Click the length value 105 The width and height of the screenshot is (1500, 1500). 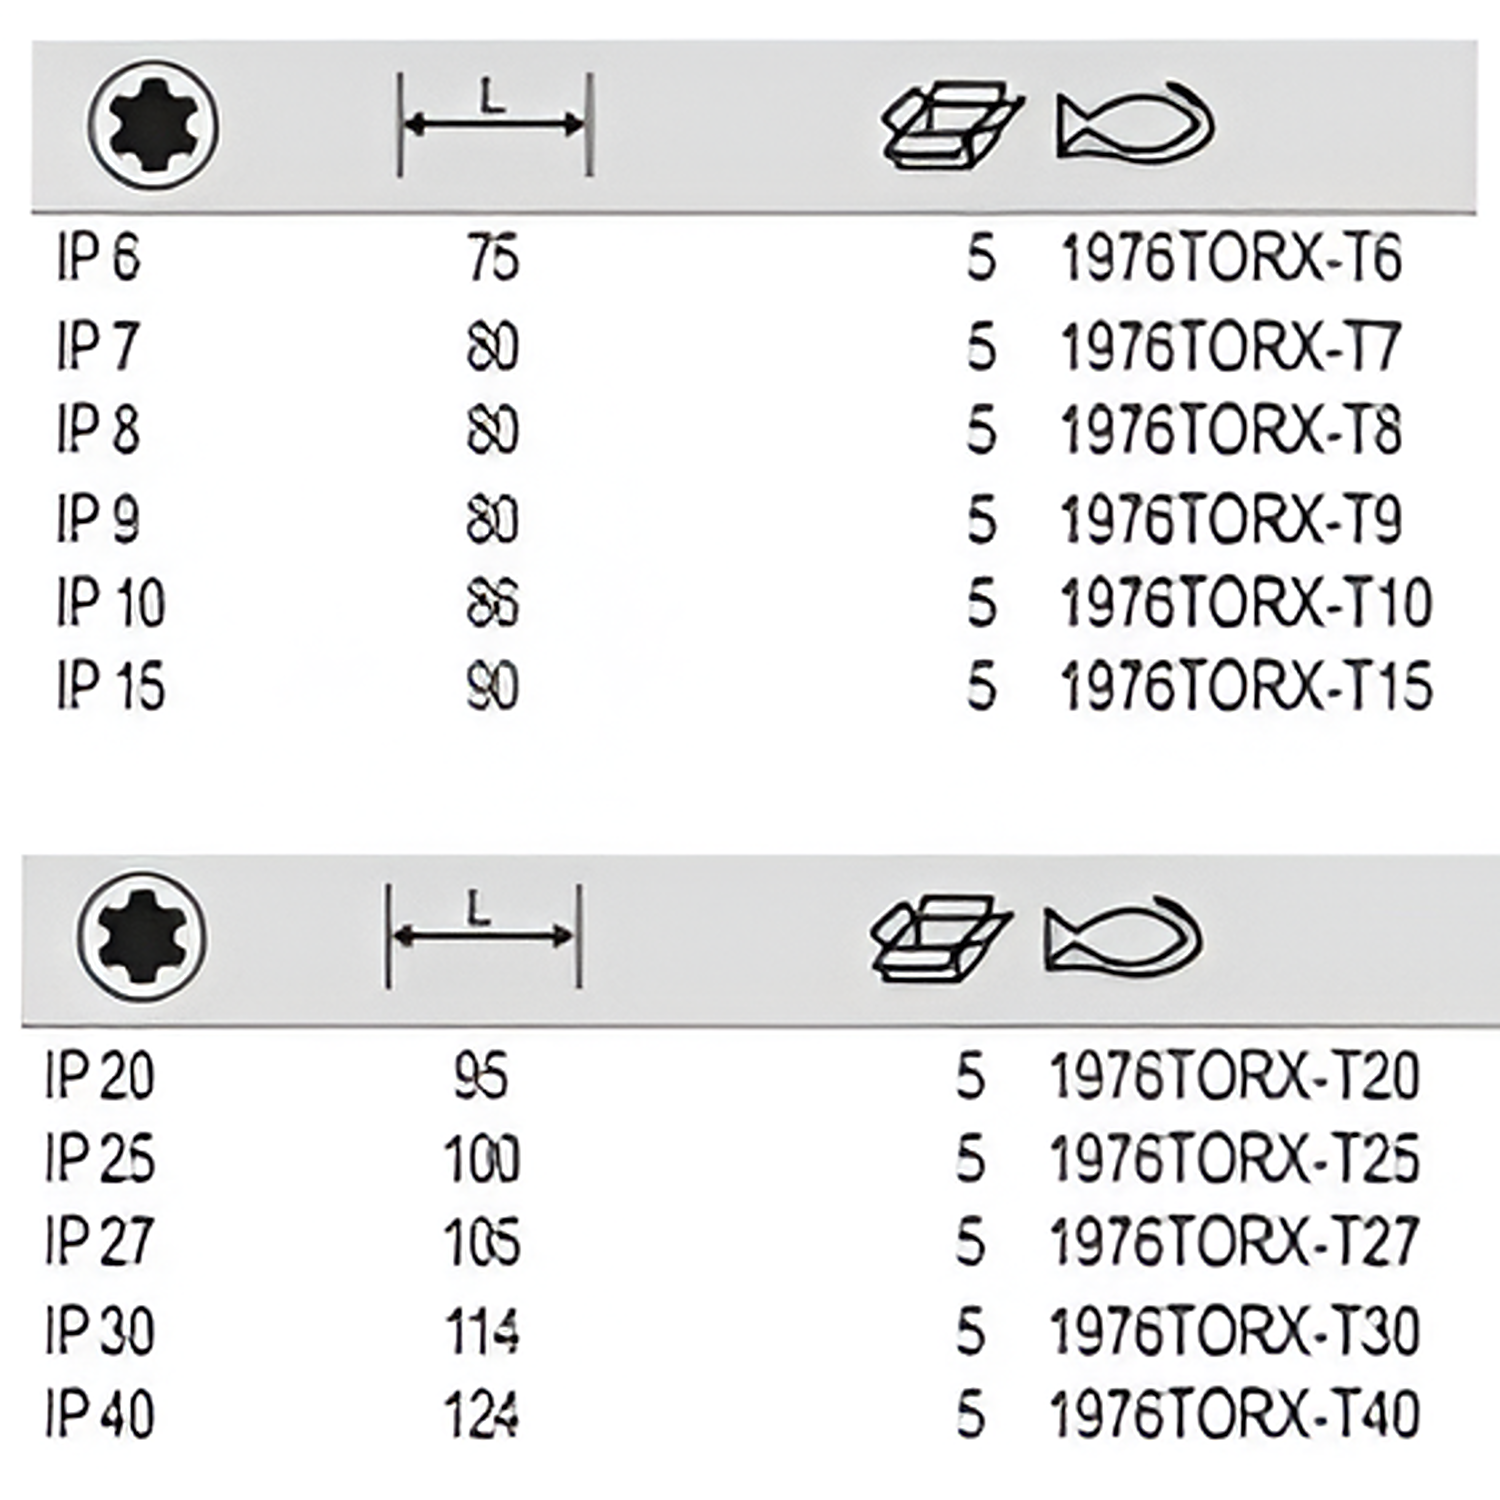tap(482, 1243)
